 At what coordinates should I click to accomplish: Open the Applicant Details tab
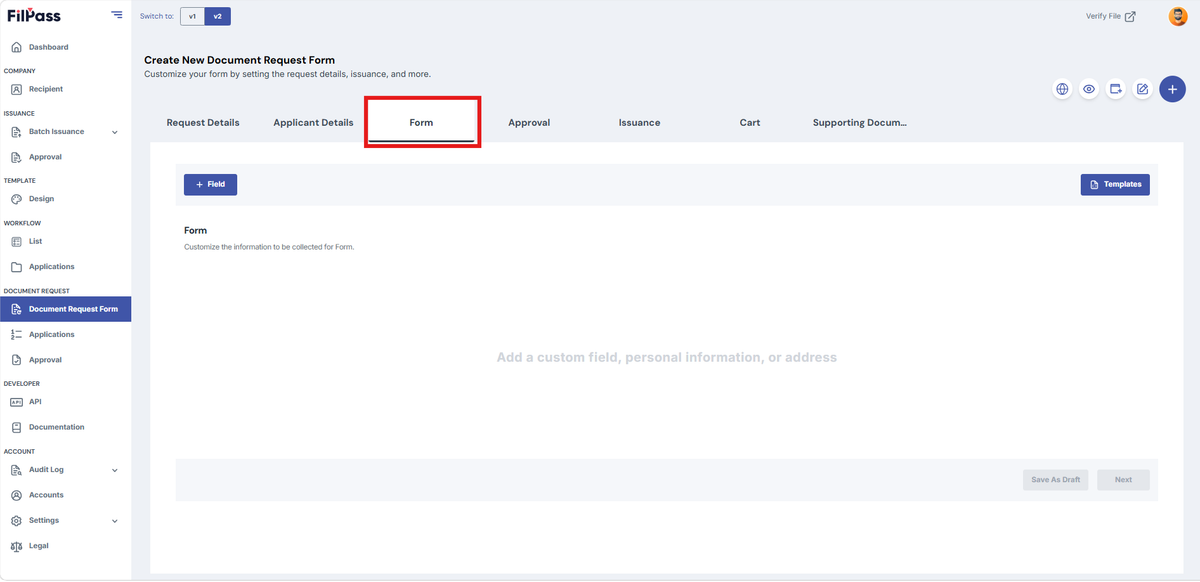click(313, 123)
